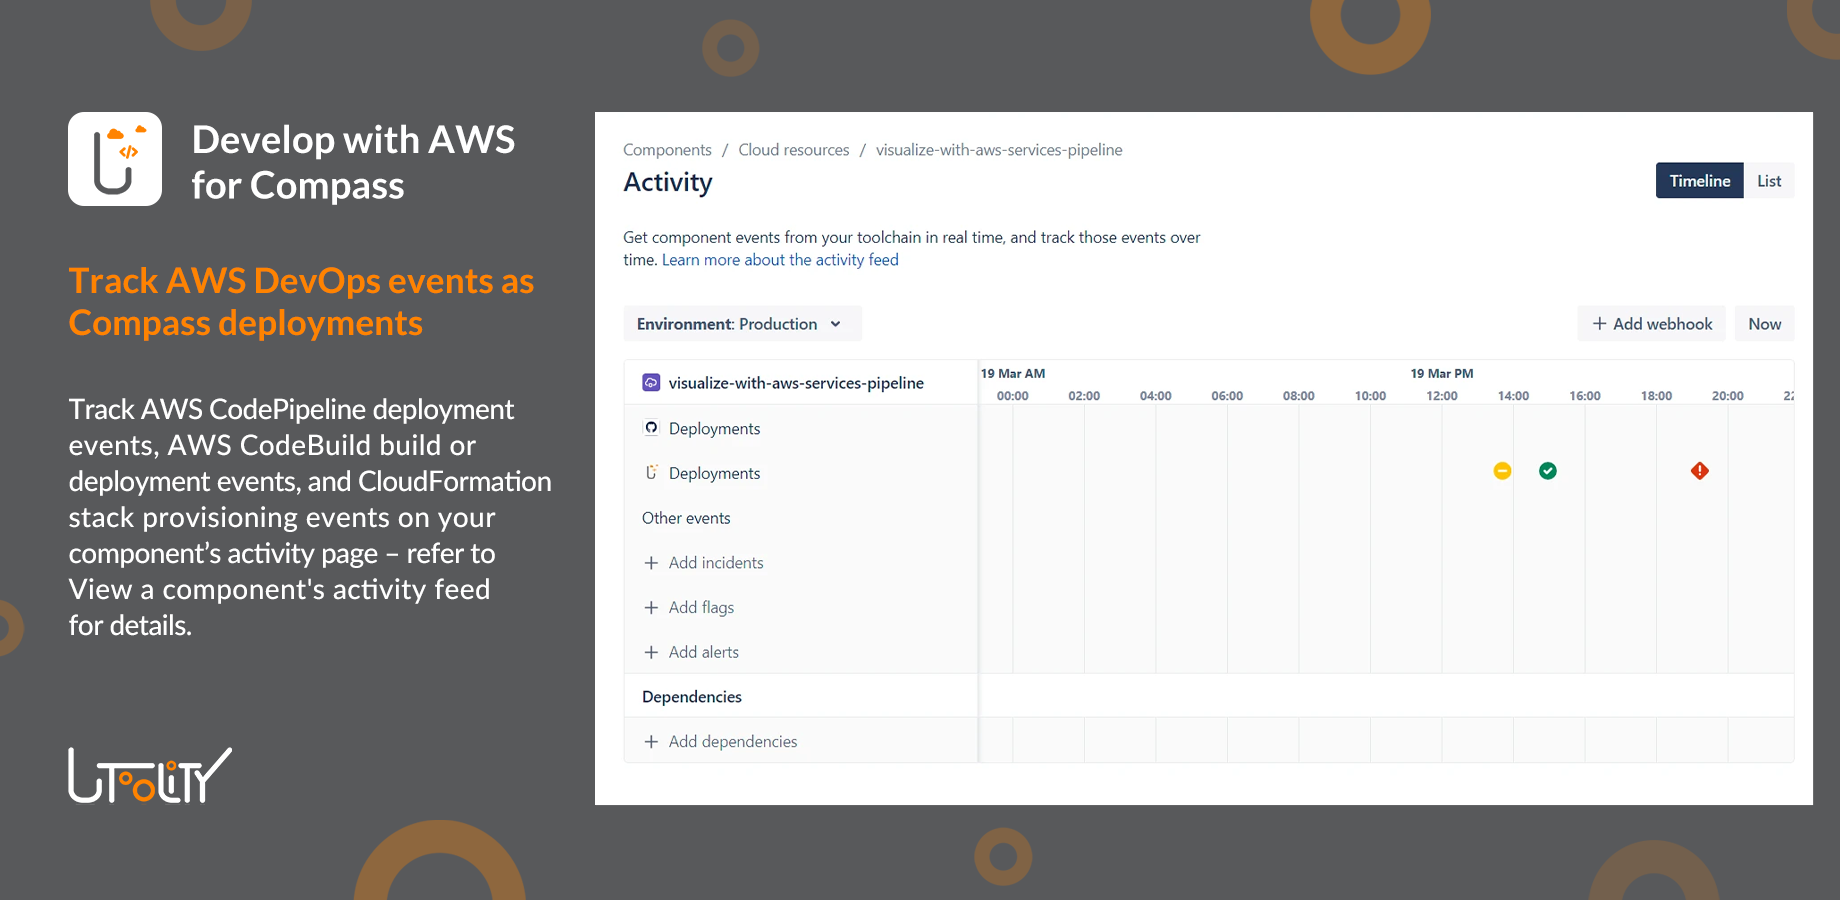Select visualize-with-aws-services-pipeline row title
Viewport: 1840px width, 900px height.
(796, 383)
